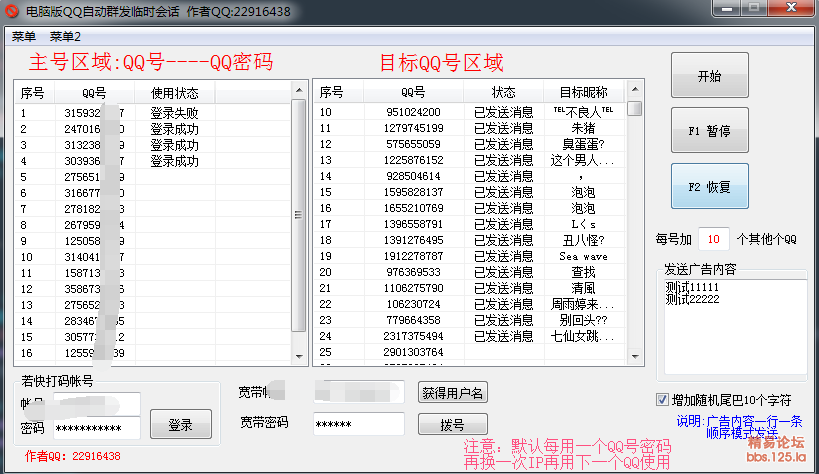
Task: Click the main account list scrollbar thumb
Action: (x=299, y=215)
